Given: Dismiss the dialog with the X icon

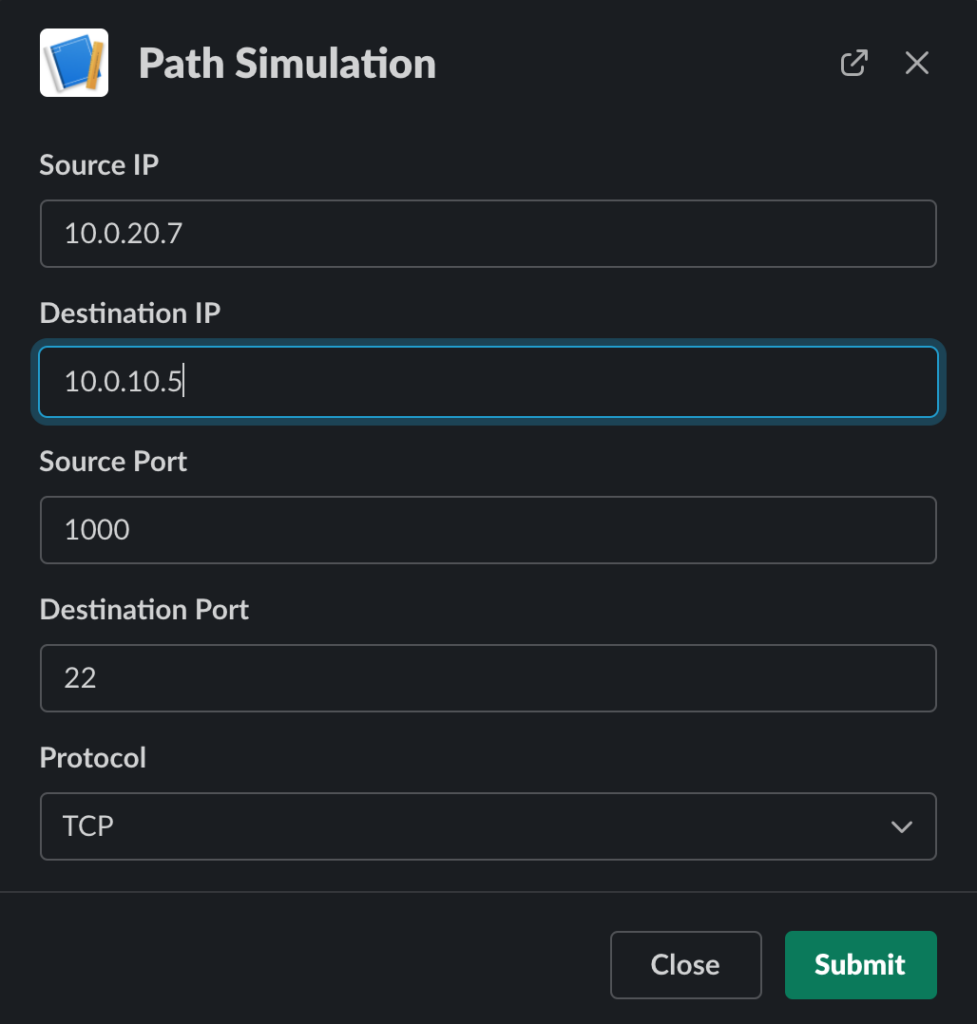Looking at the screenshot, I should click(917, 63).
